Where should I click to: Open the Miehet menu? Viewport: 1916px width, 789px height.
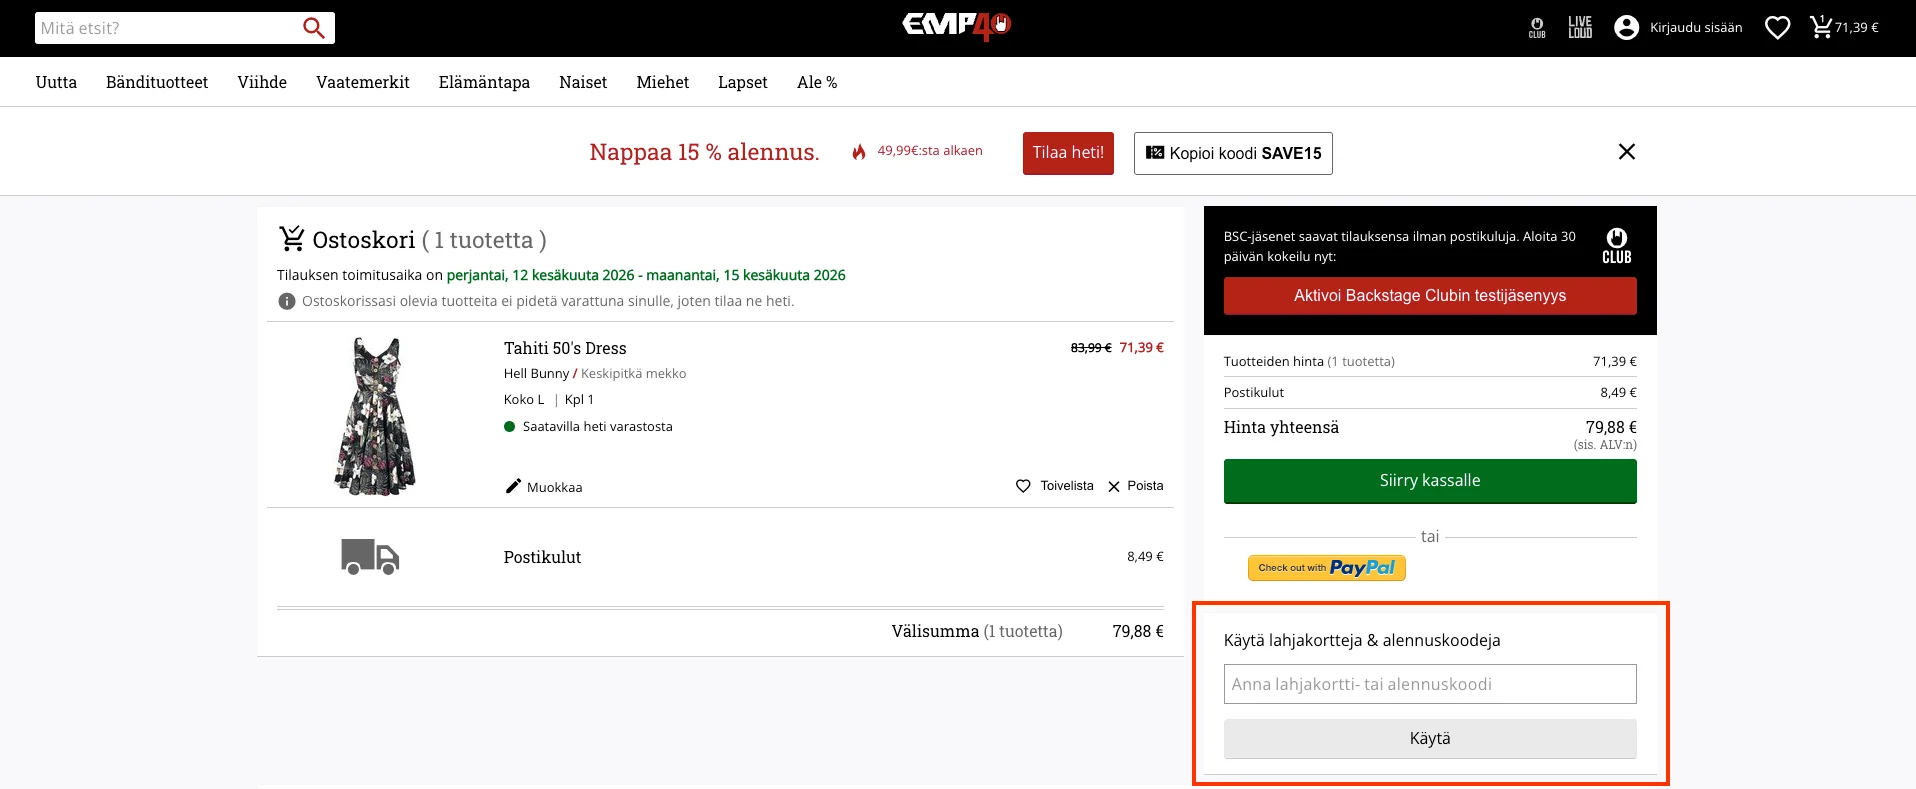pyautogui.click(x=663, y=82)
